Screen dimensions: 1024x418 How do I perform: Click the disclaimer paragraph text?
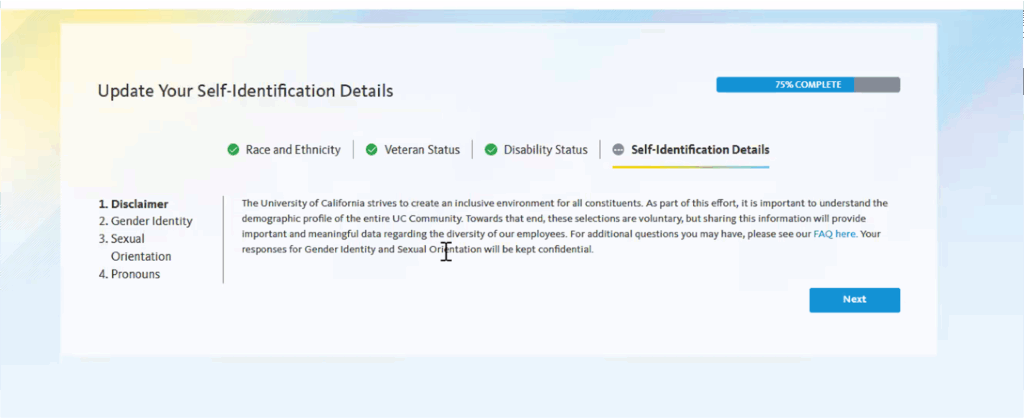pos(565,226)
